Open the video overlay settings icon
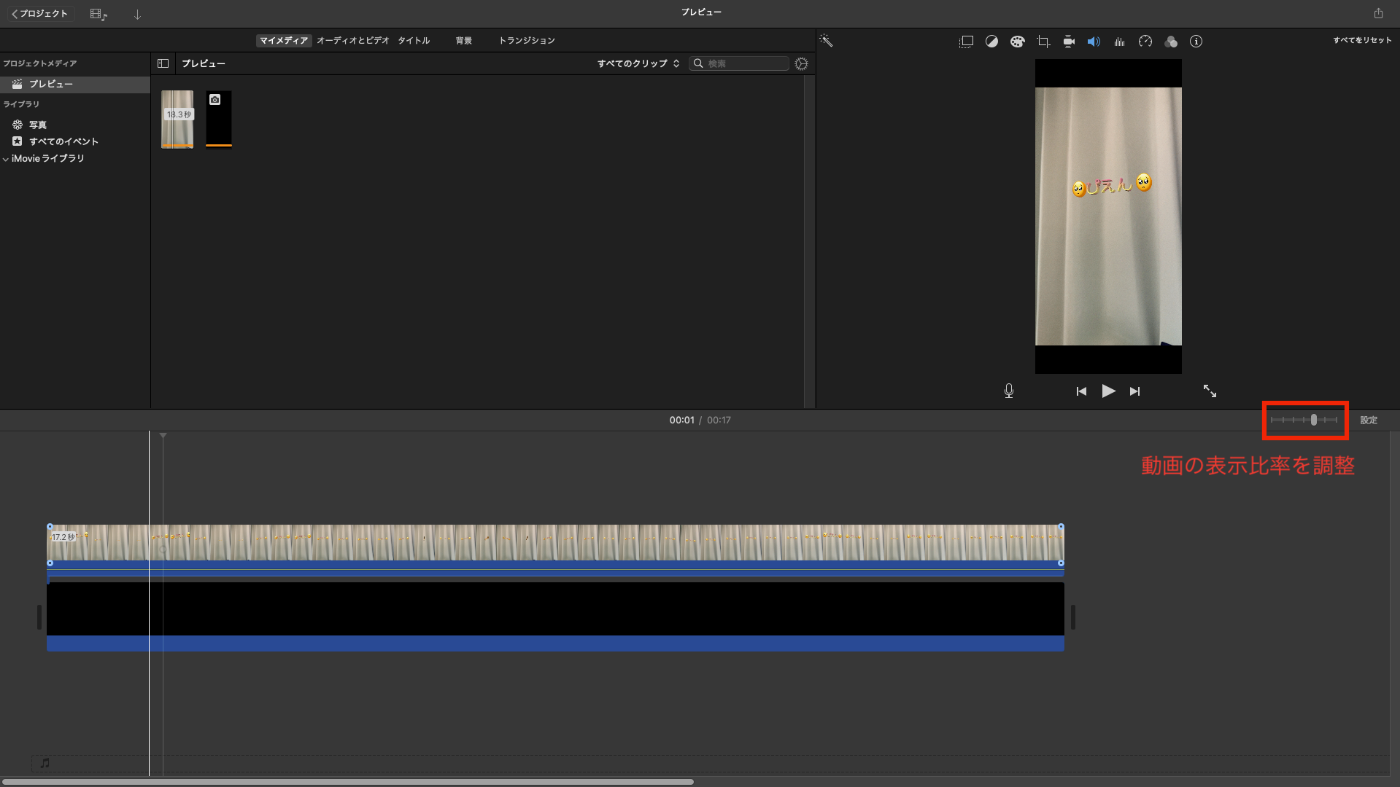 [x=966, y=42]
